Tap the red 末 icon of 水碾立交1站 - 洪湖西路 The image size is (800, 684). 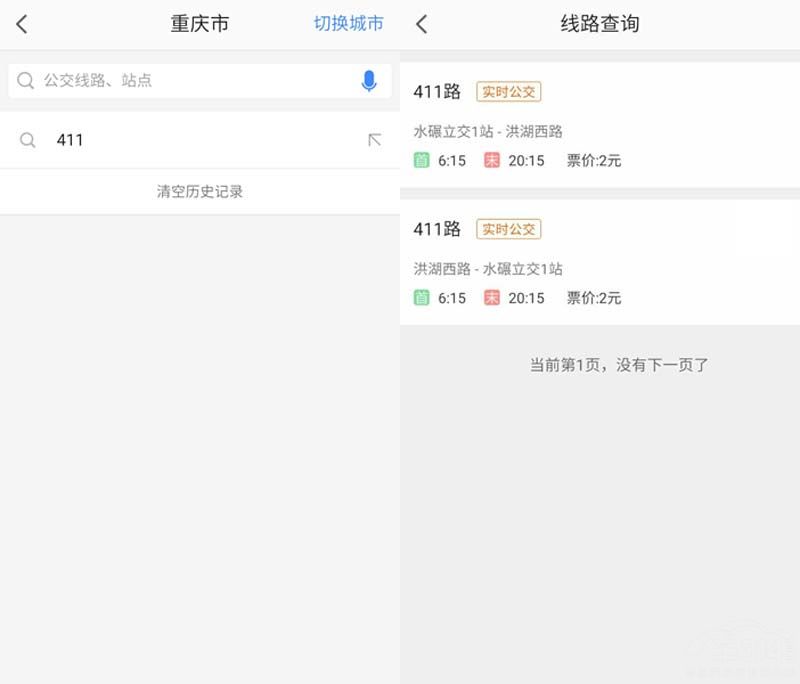click(x=491, y=160)
